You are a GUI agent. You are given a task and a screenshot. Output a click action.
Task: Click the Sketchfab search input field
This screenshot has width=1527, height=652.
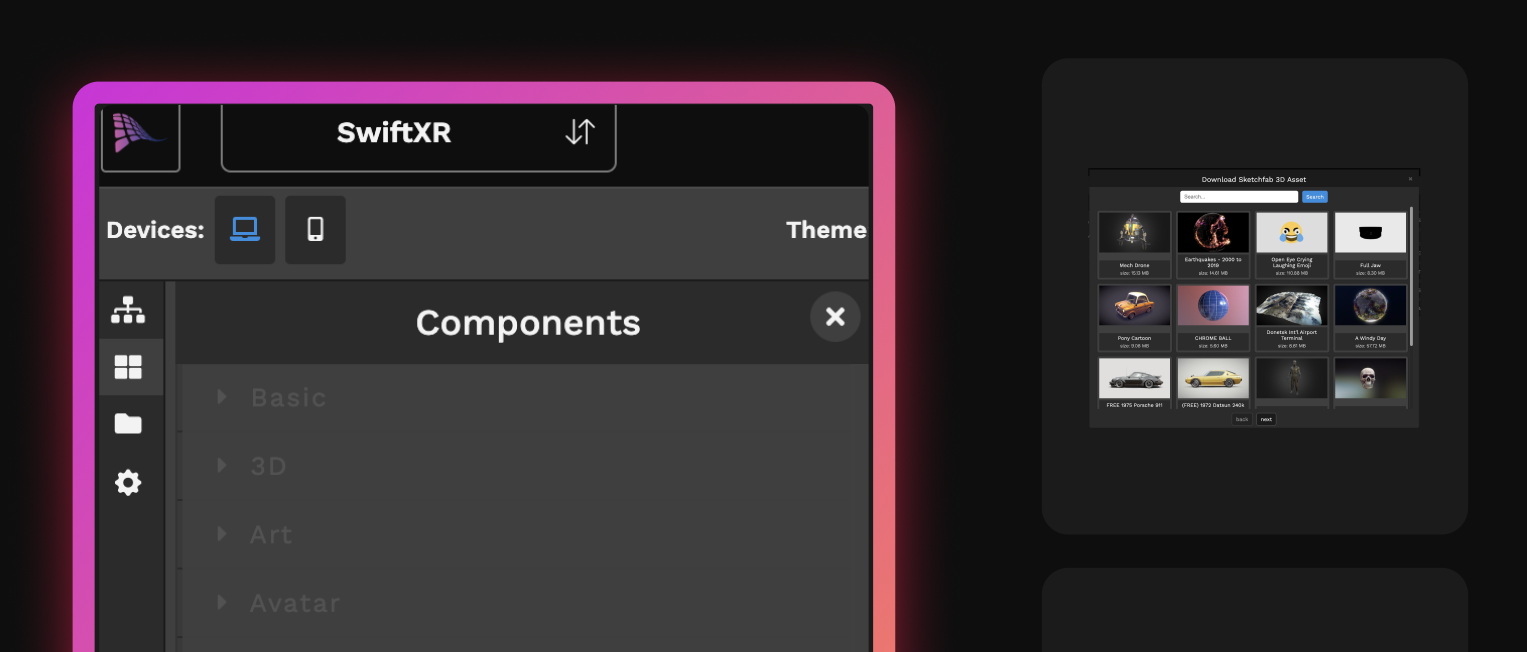click(x=1239, y=197)
